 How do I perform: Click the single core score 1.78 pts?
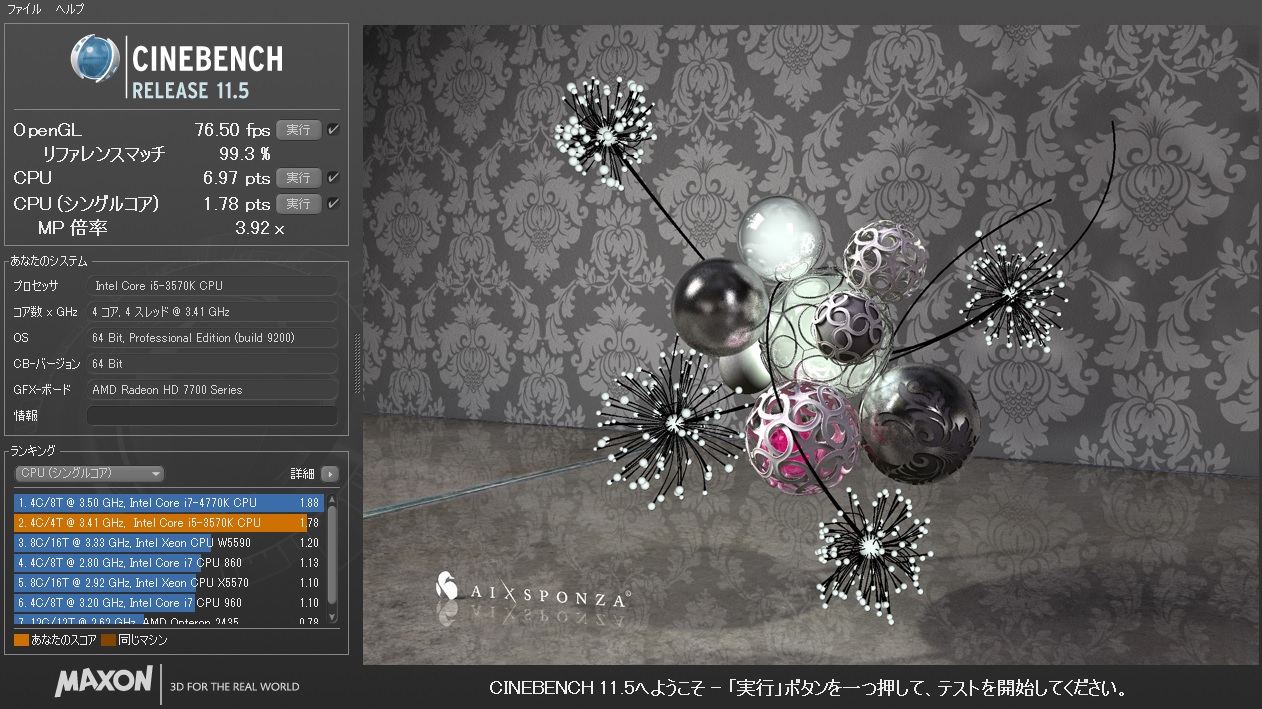coord(237,204)
